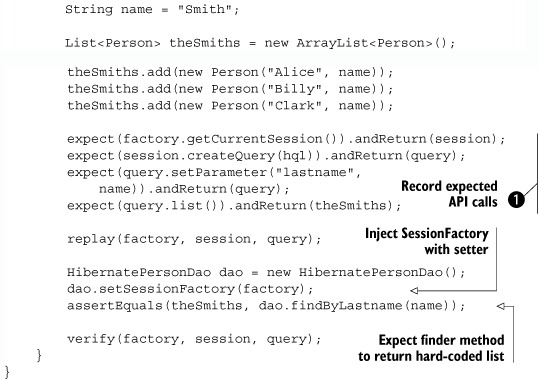Click the expect query.list() line
This screenshot has width=539, height=380.
234,206
